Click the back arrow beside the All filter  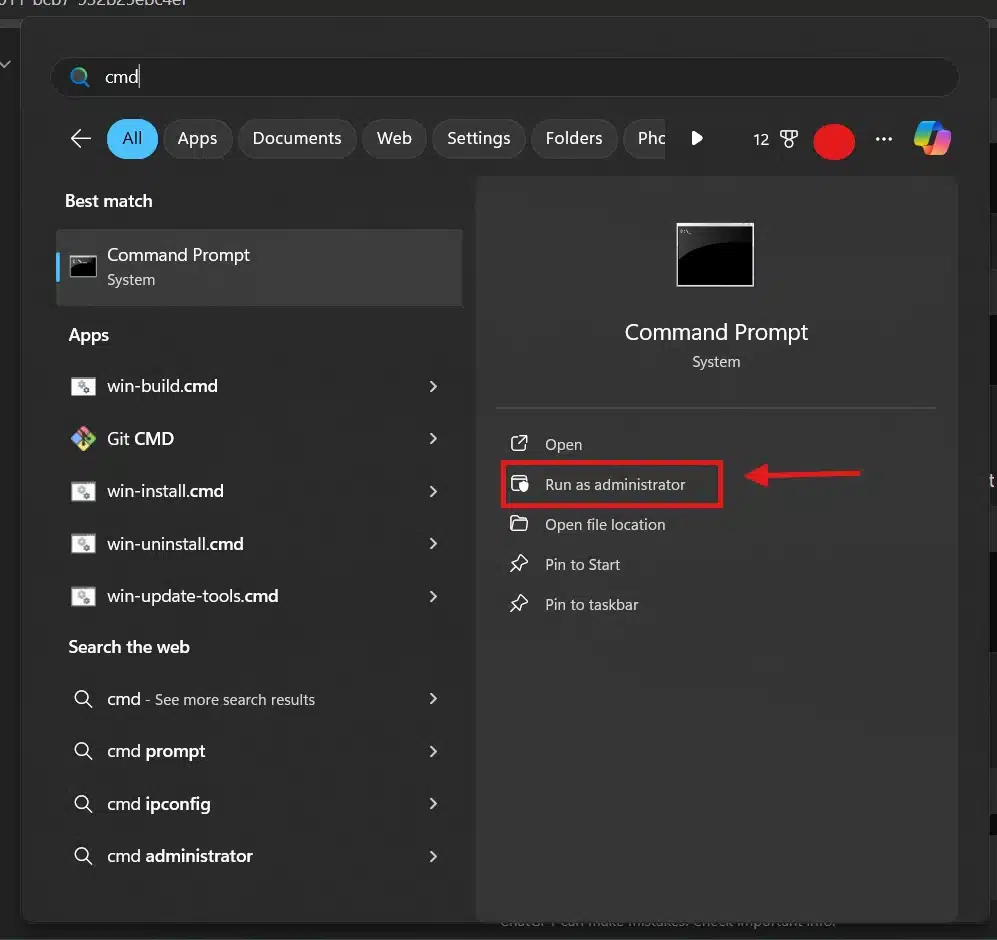[x=81, y=138]
